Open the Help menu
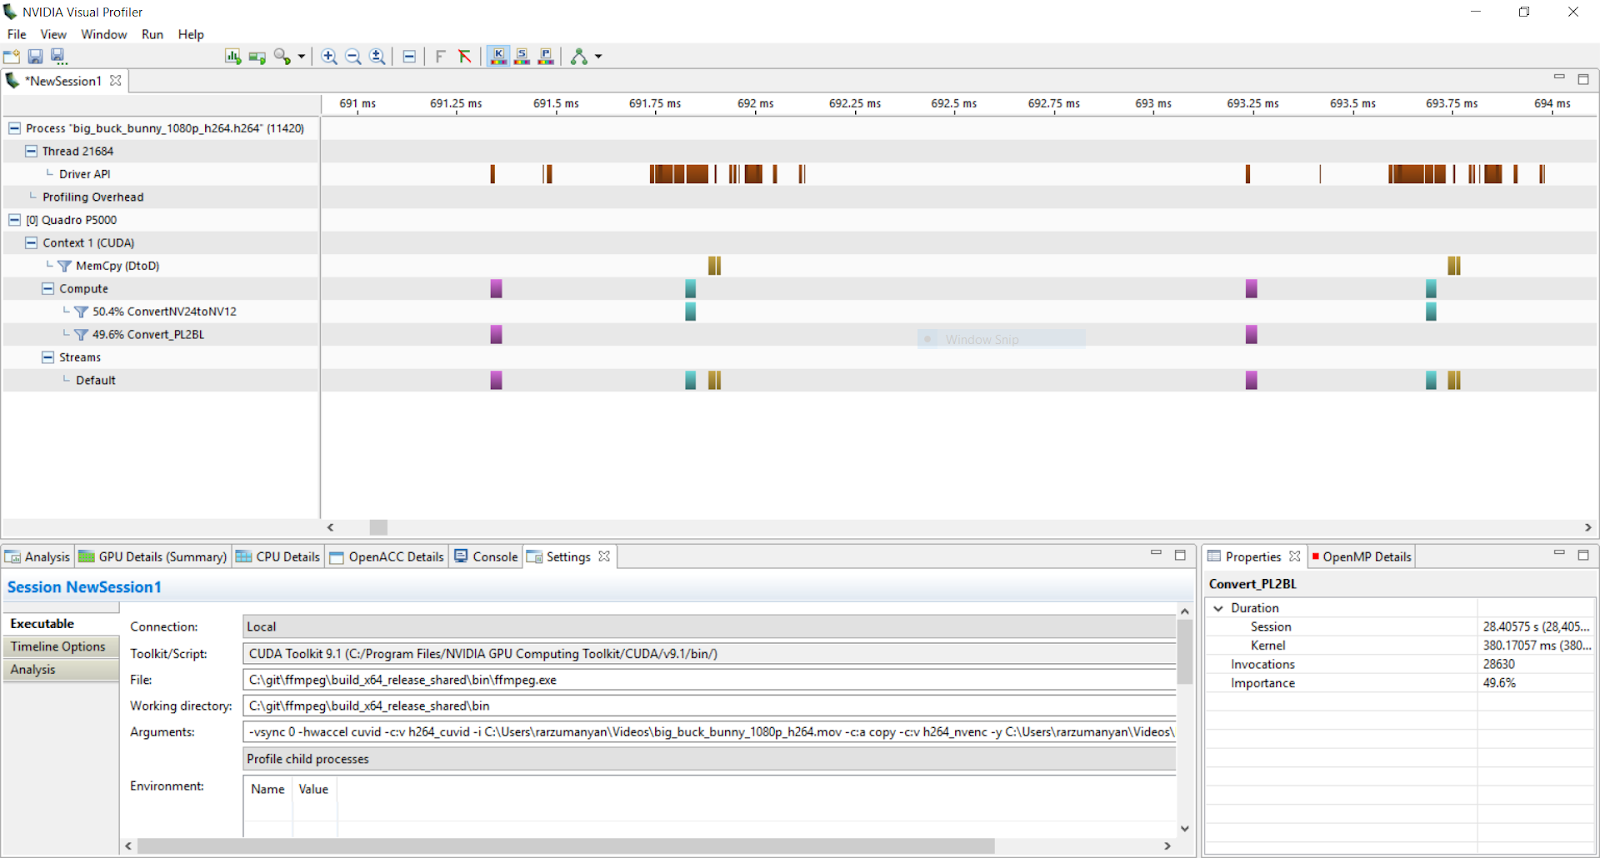The height and width of the screenshot is (858, 1600). [191, 34]
